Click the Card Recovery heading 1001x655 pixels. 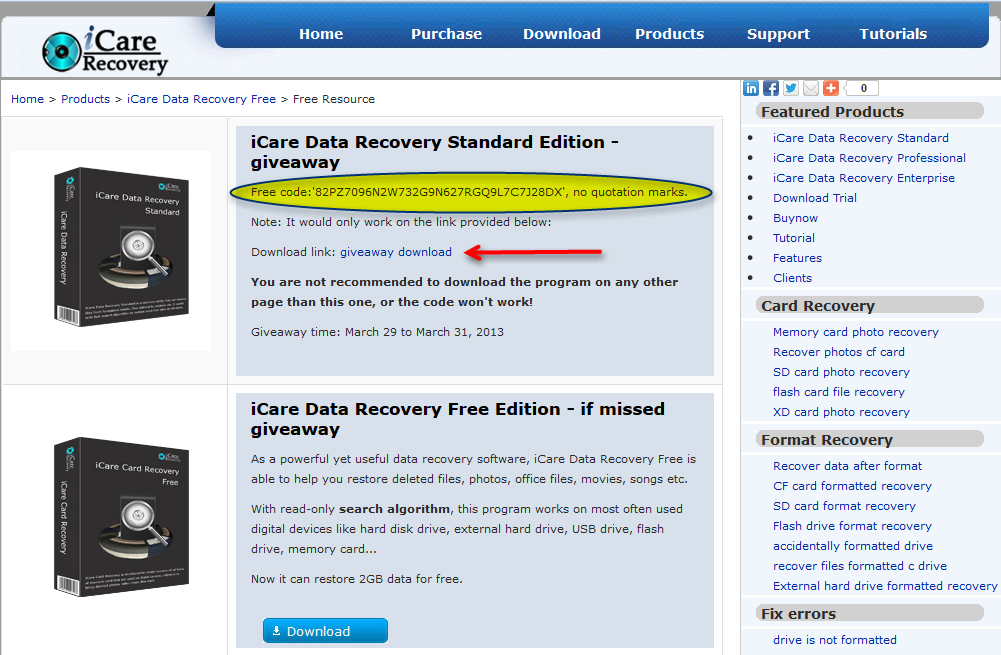coord(817,306)
